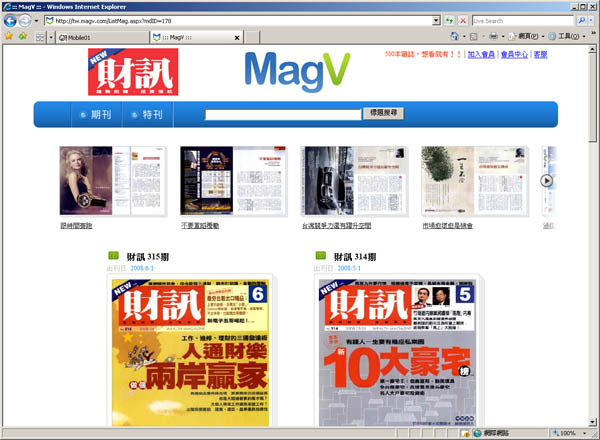Click the status bar security shield icon

point(465,433)
